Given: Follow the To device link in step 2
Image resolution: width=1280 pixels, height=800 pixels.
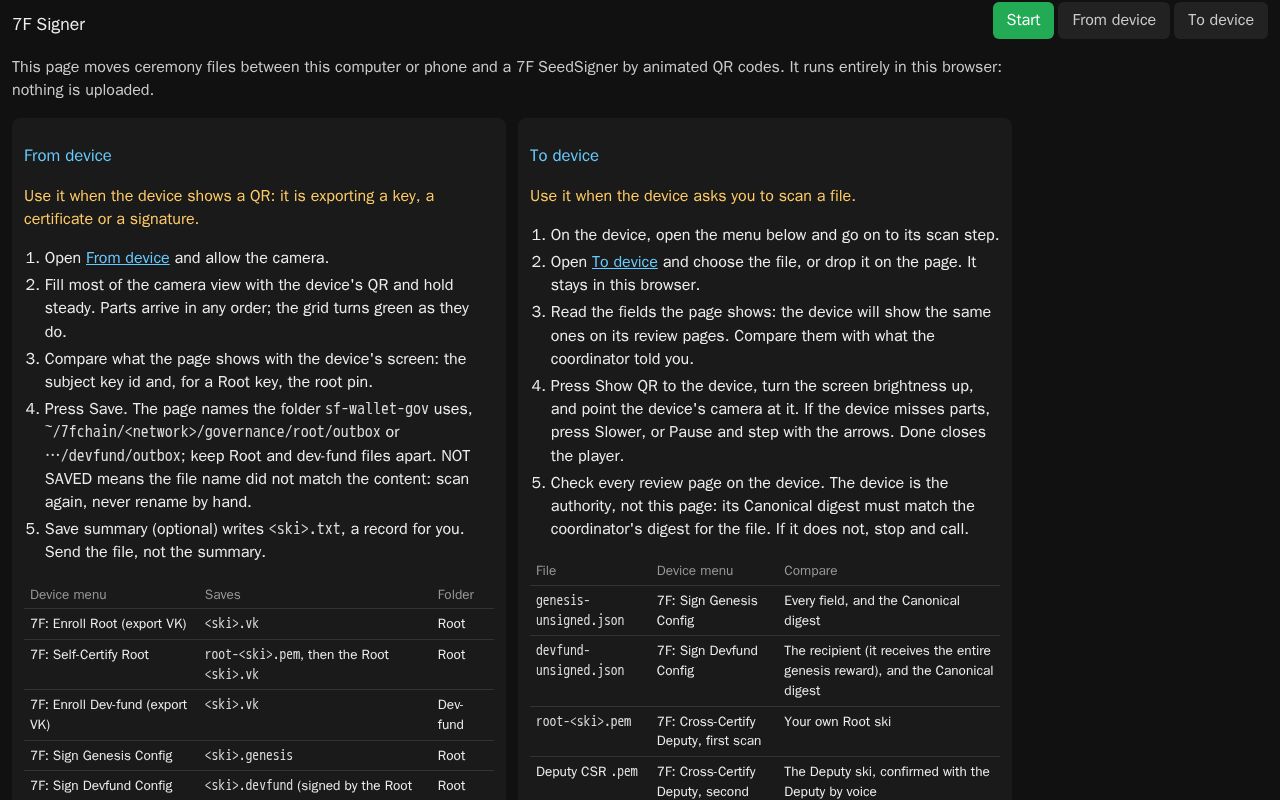Looking at the screenshot, I should click(x=625, y=262).
